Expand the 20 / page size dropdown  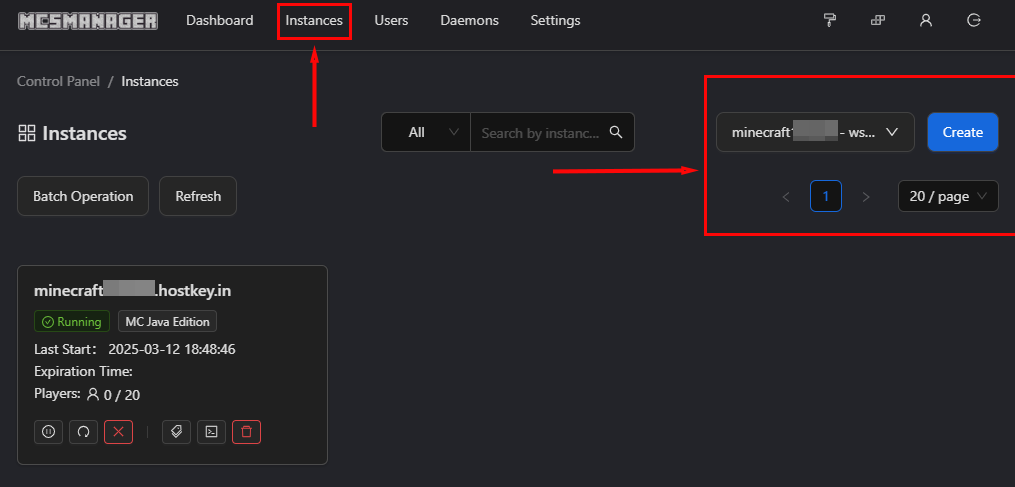948,197
